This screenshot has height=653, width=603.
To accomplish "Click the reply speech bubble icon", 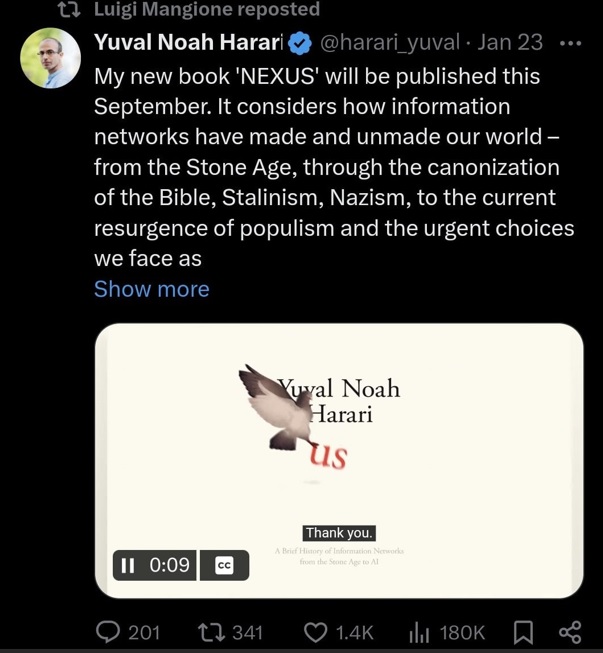I will pos(109,632).
